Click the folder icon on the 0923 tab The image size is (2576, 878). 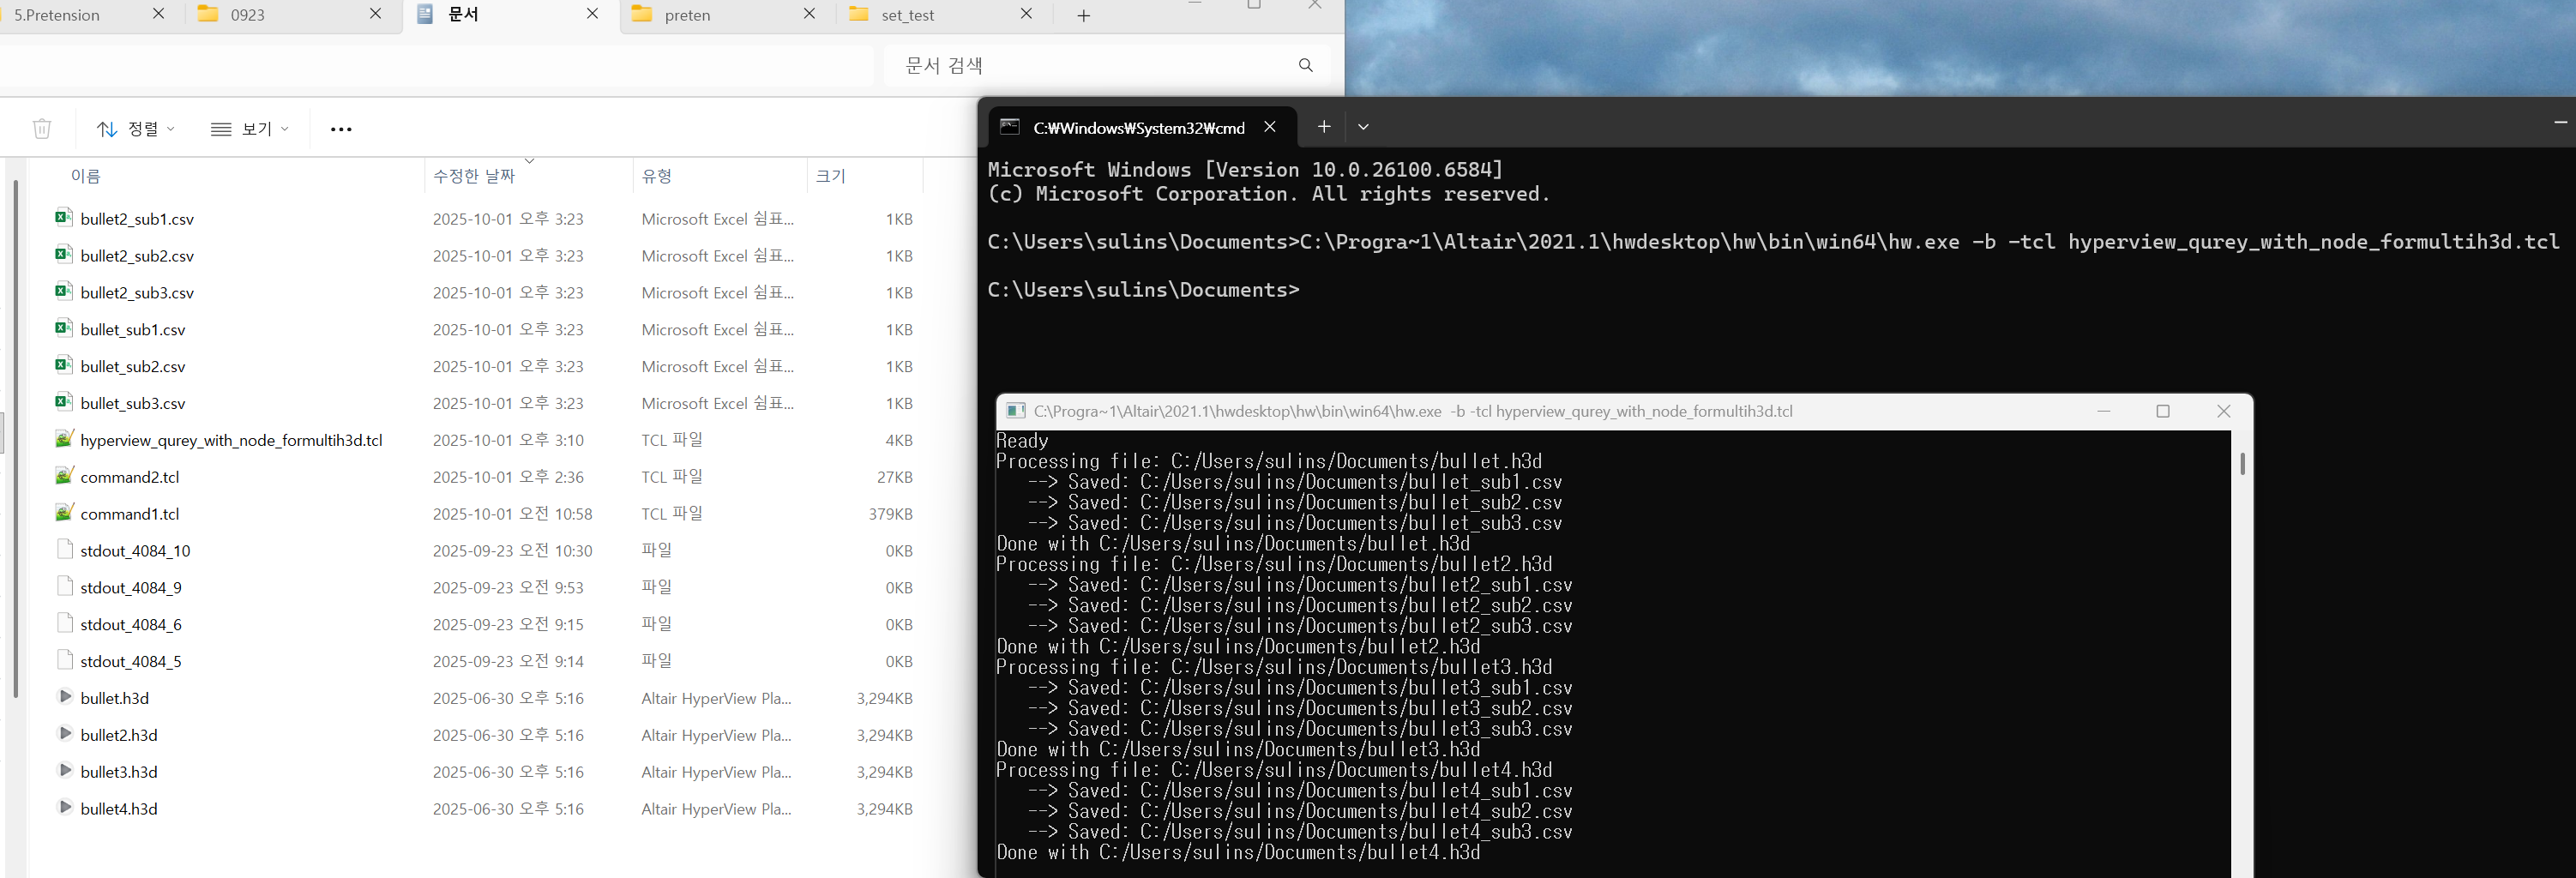[x=208, y=14]
